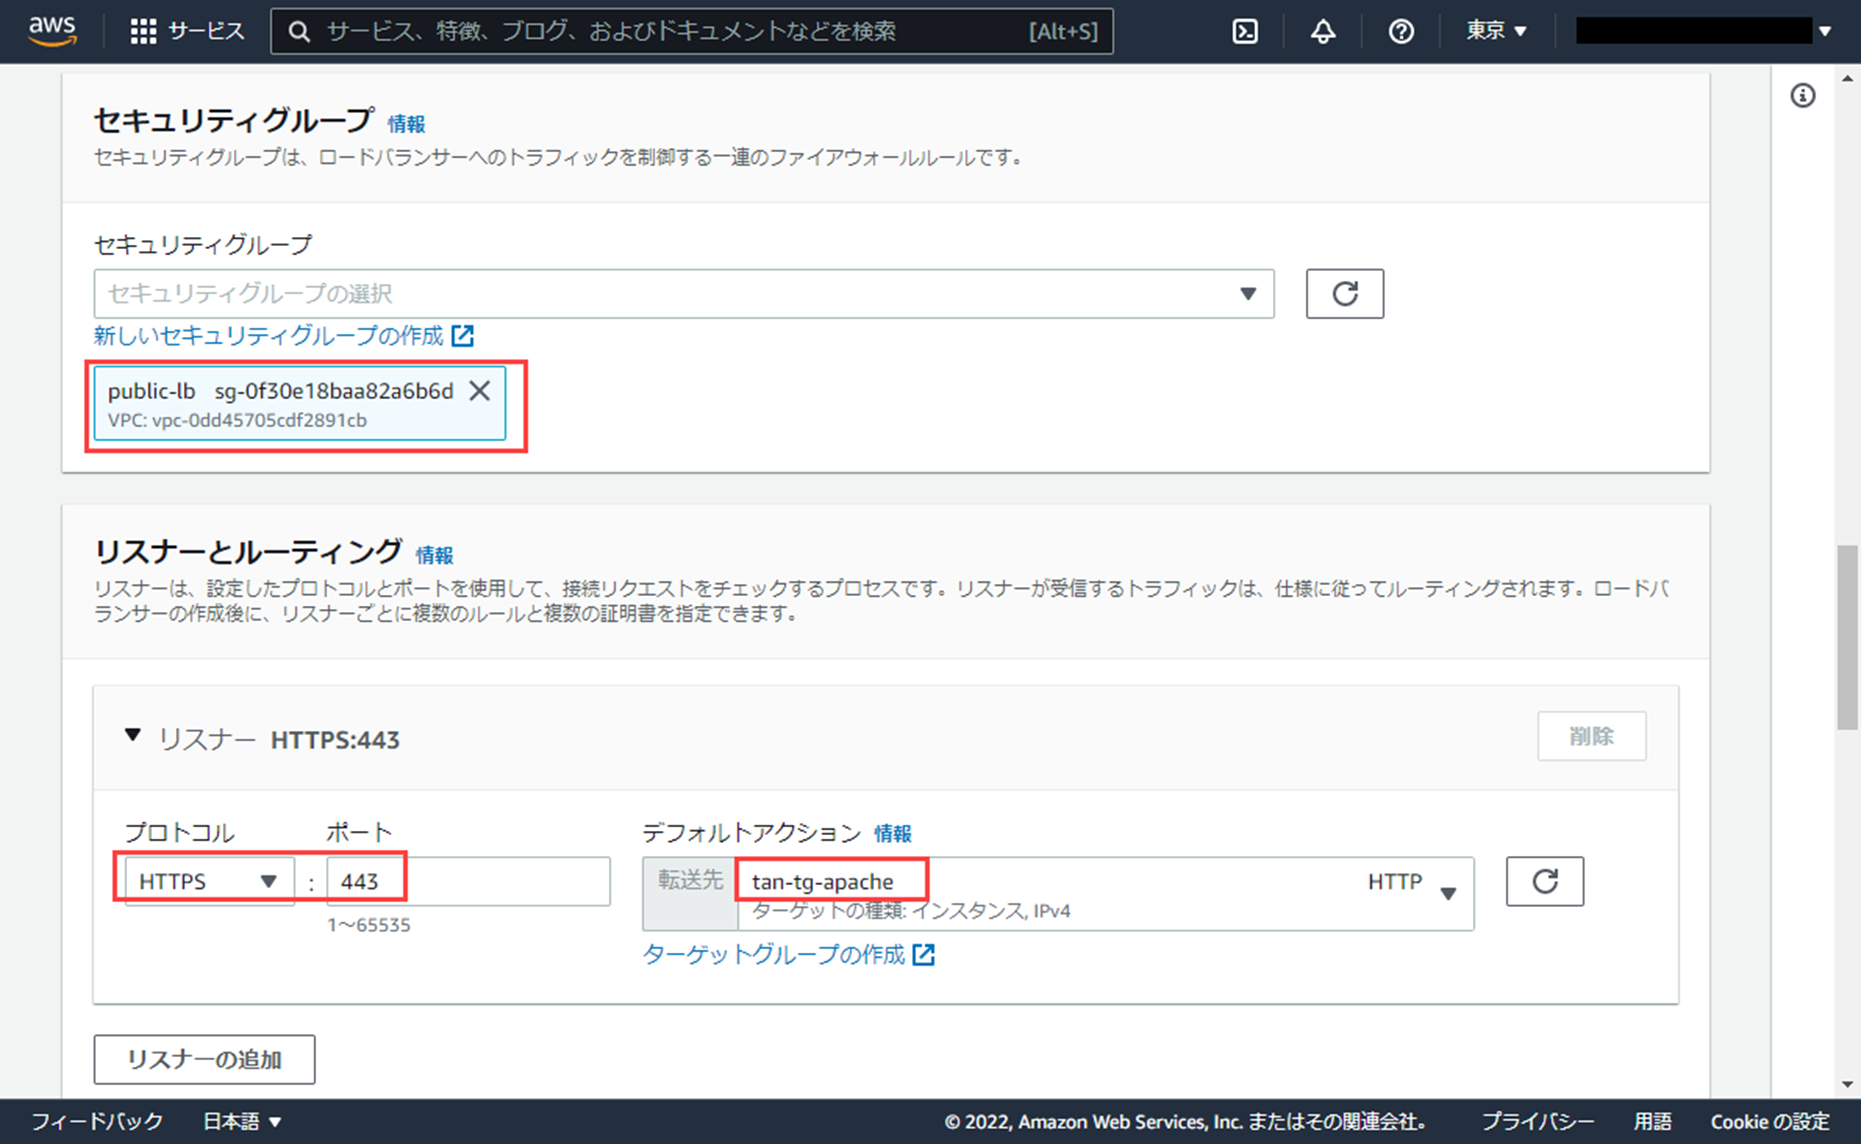The height and width of the screenshot is (1144, 1861).
Task: Click the scrollbar up arrow
Action: click(x=1847, y=78)
